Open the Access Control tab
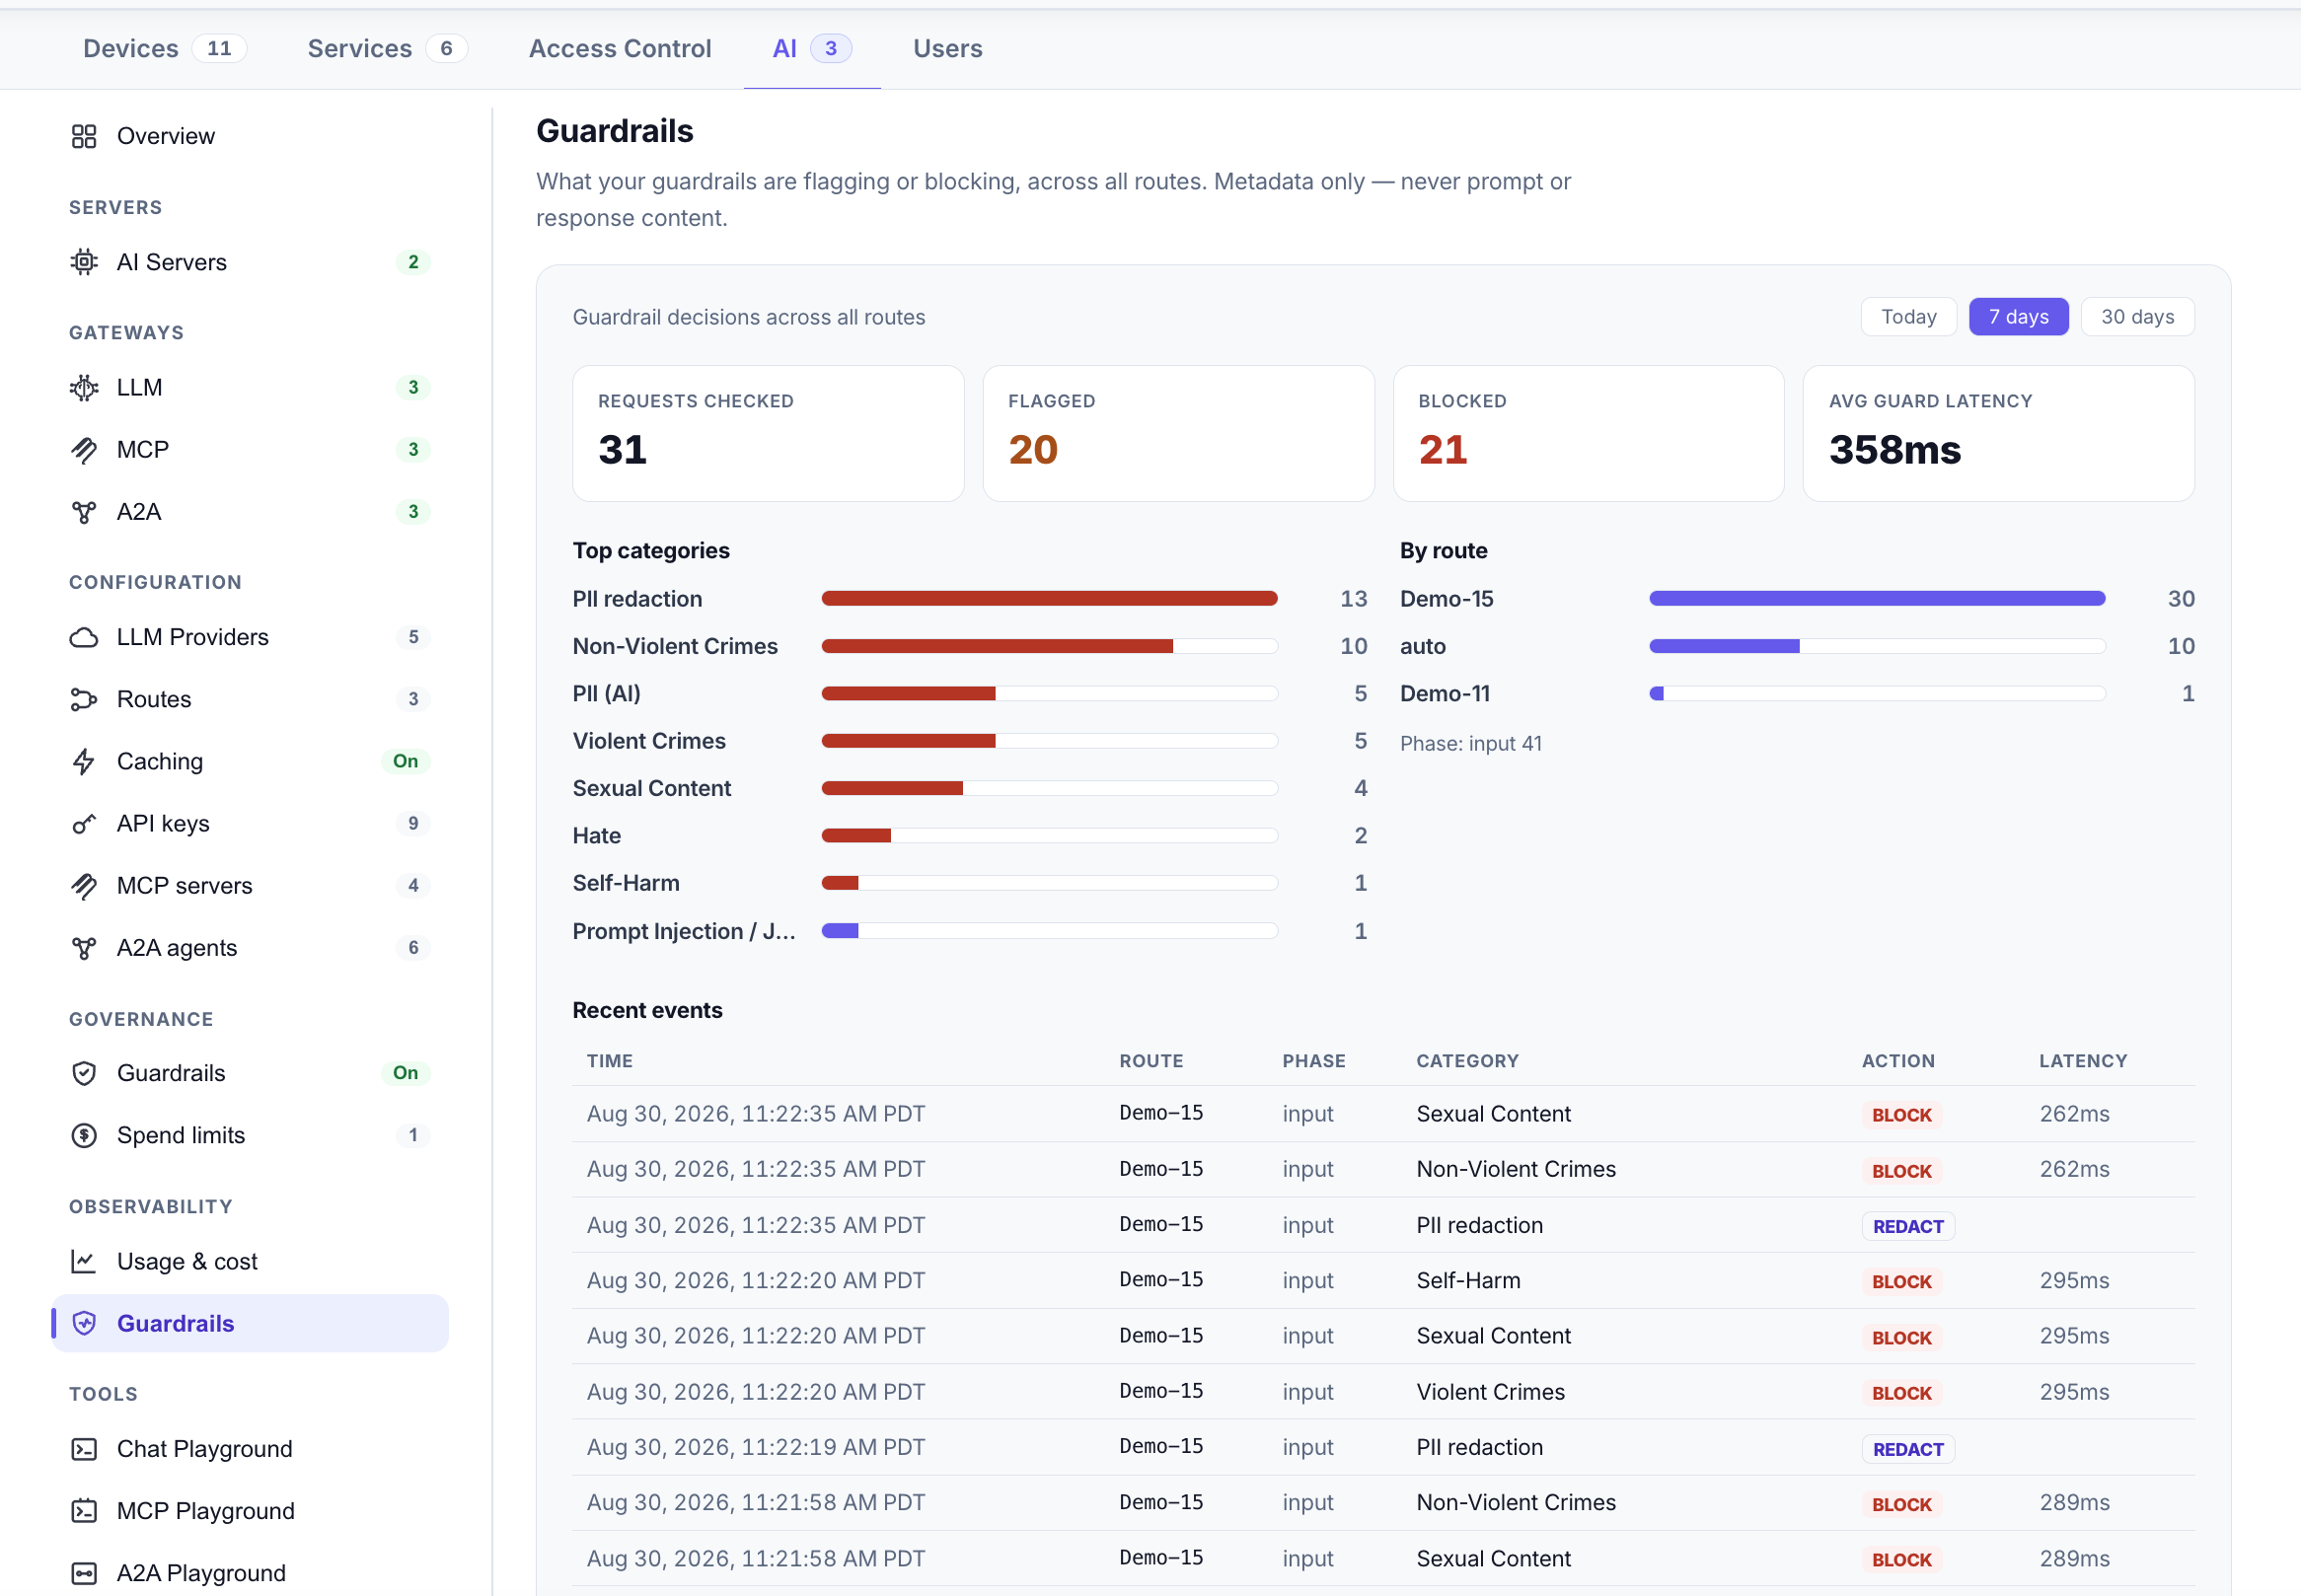2301x1596 pixels. pos(620,48)
